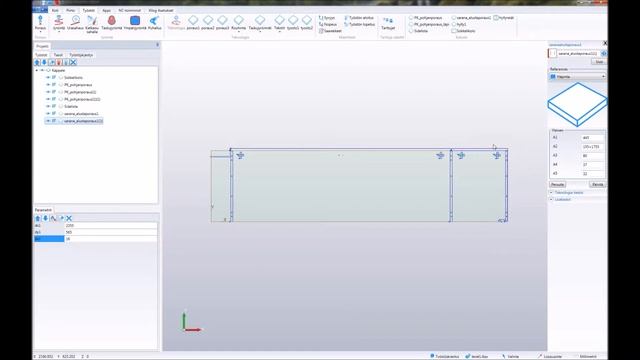Image resolution: width=640 pixels, height=360 pixels.
Task: Apply the poraus3 technology preset
Action: click(222, 22)
